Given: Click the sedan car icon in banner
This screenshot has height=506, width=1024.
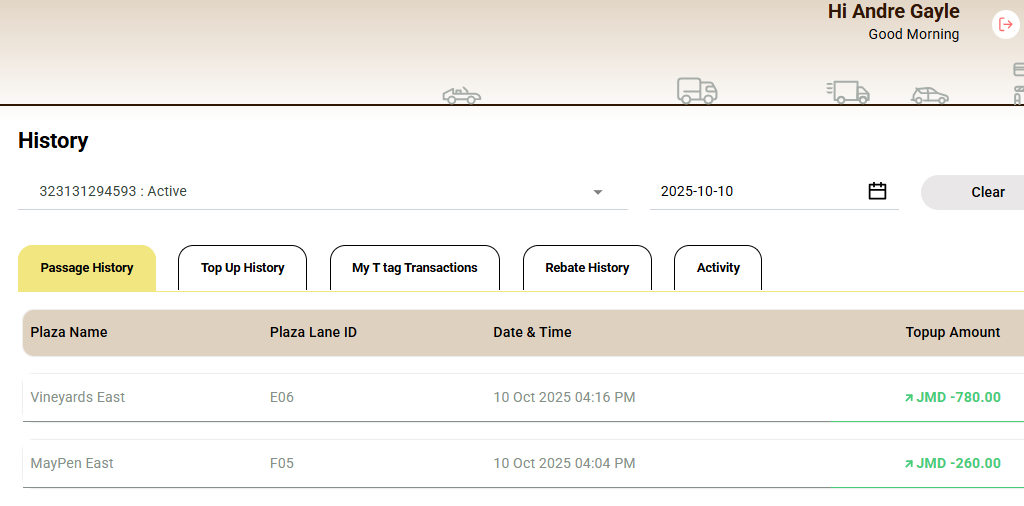Looking at the screenshot, I should click(x=930, y=95).
